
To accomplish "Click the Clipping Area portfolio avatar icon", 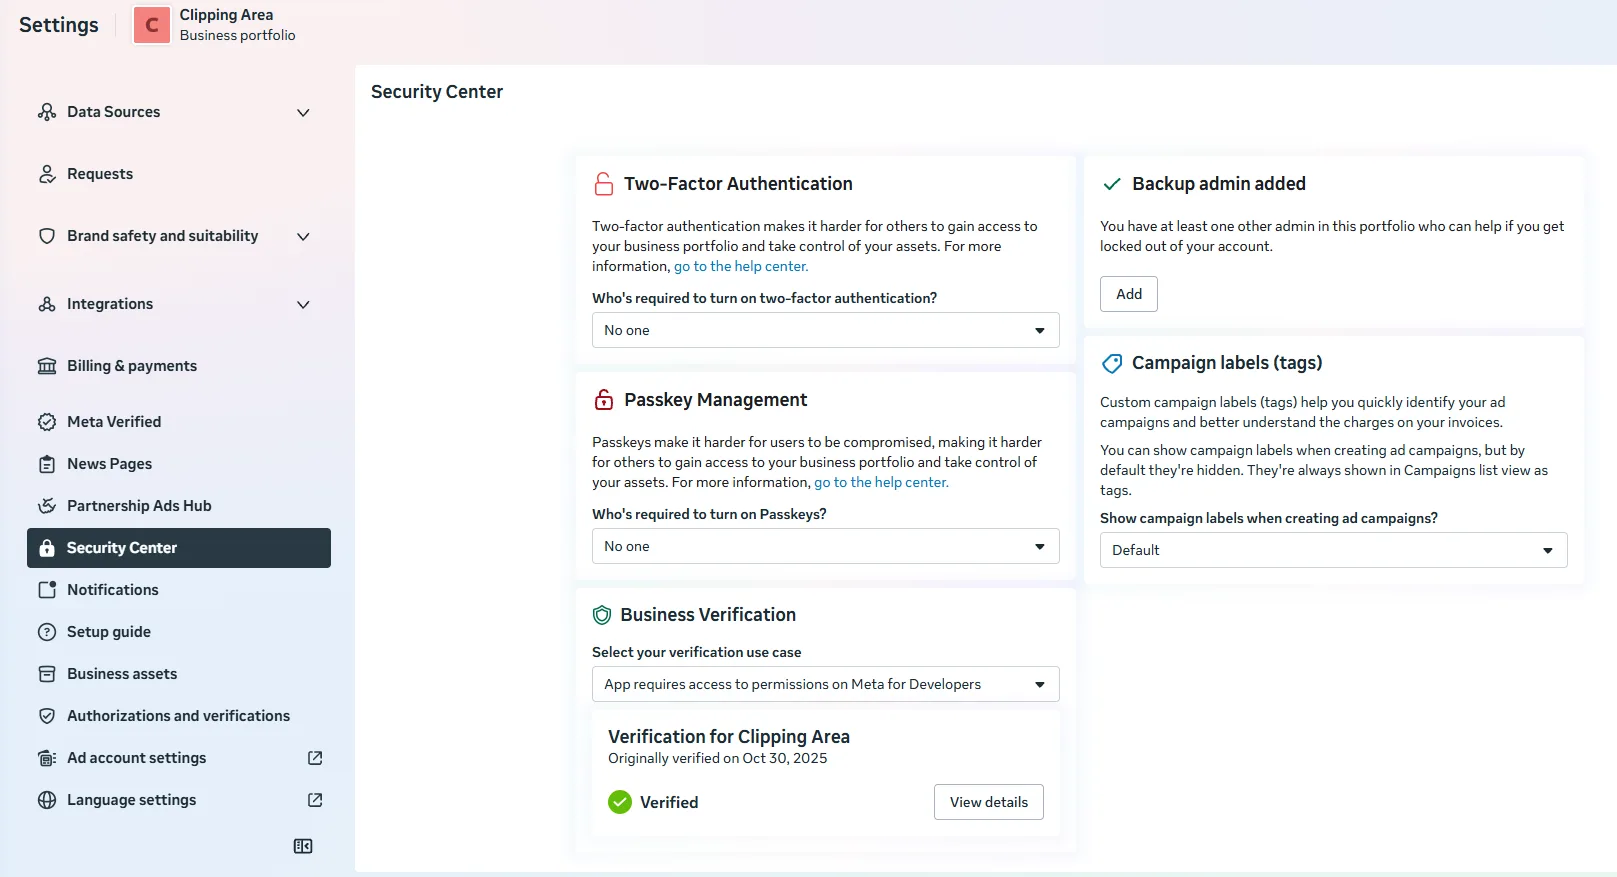I will tap(152, 25).
